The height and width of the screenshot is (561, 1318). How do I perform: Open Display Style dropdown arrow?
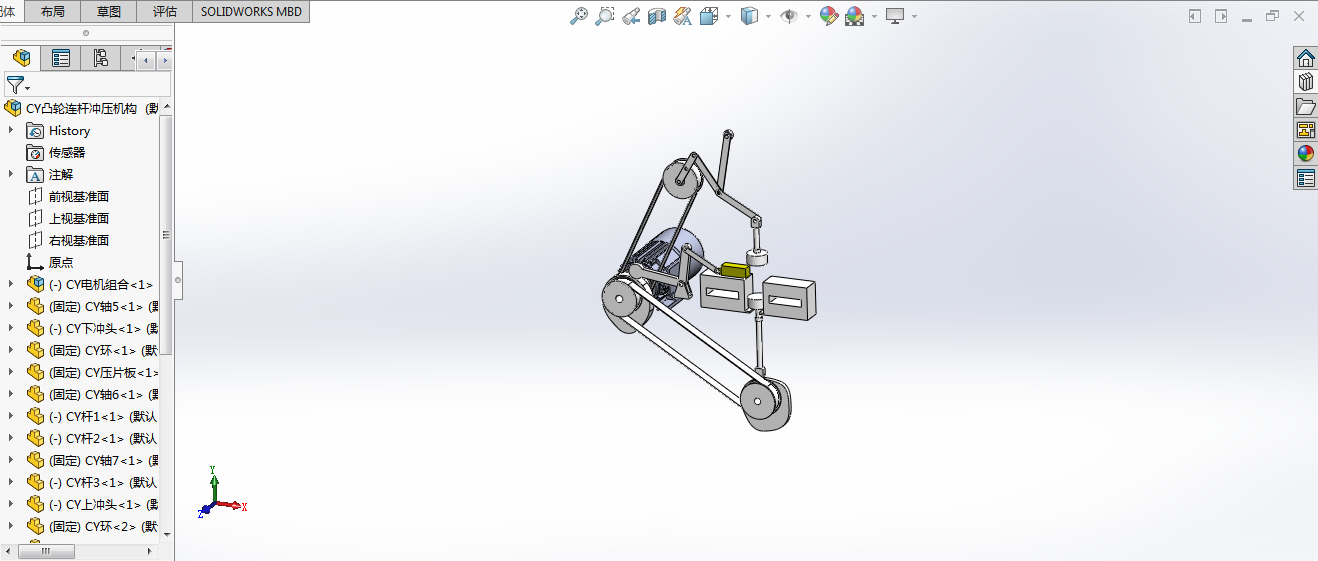(x=768, y=16)
